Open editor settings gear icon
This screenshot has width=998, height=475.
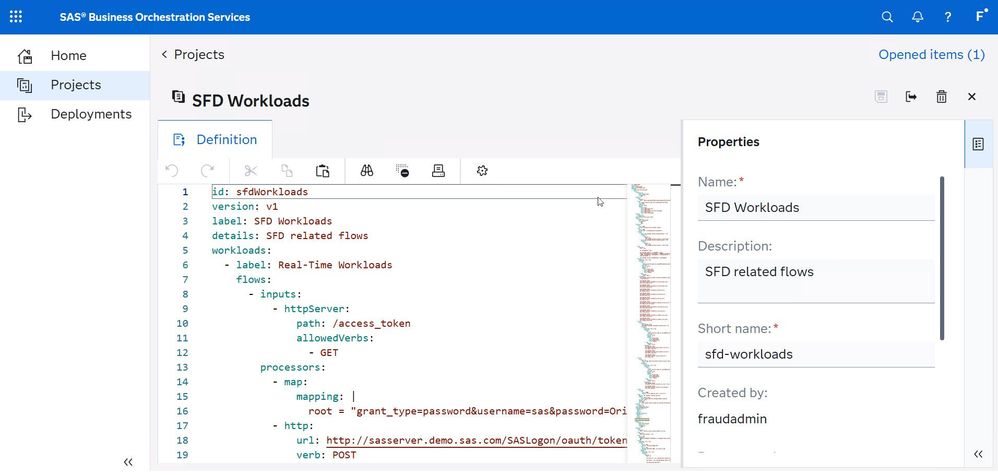click(482, 171)
